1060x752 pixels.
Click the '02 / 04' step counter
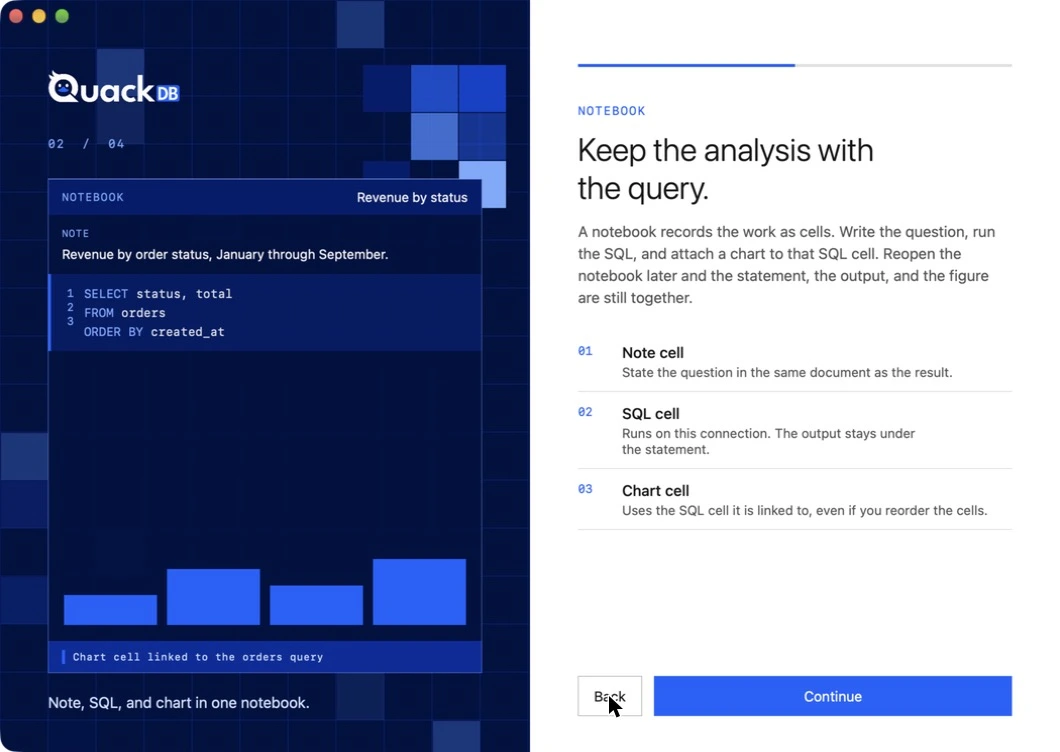pyautogui.click(x=86, y=143)
